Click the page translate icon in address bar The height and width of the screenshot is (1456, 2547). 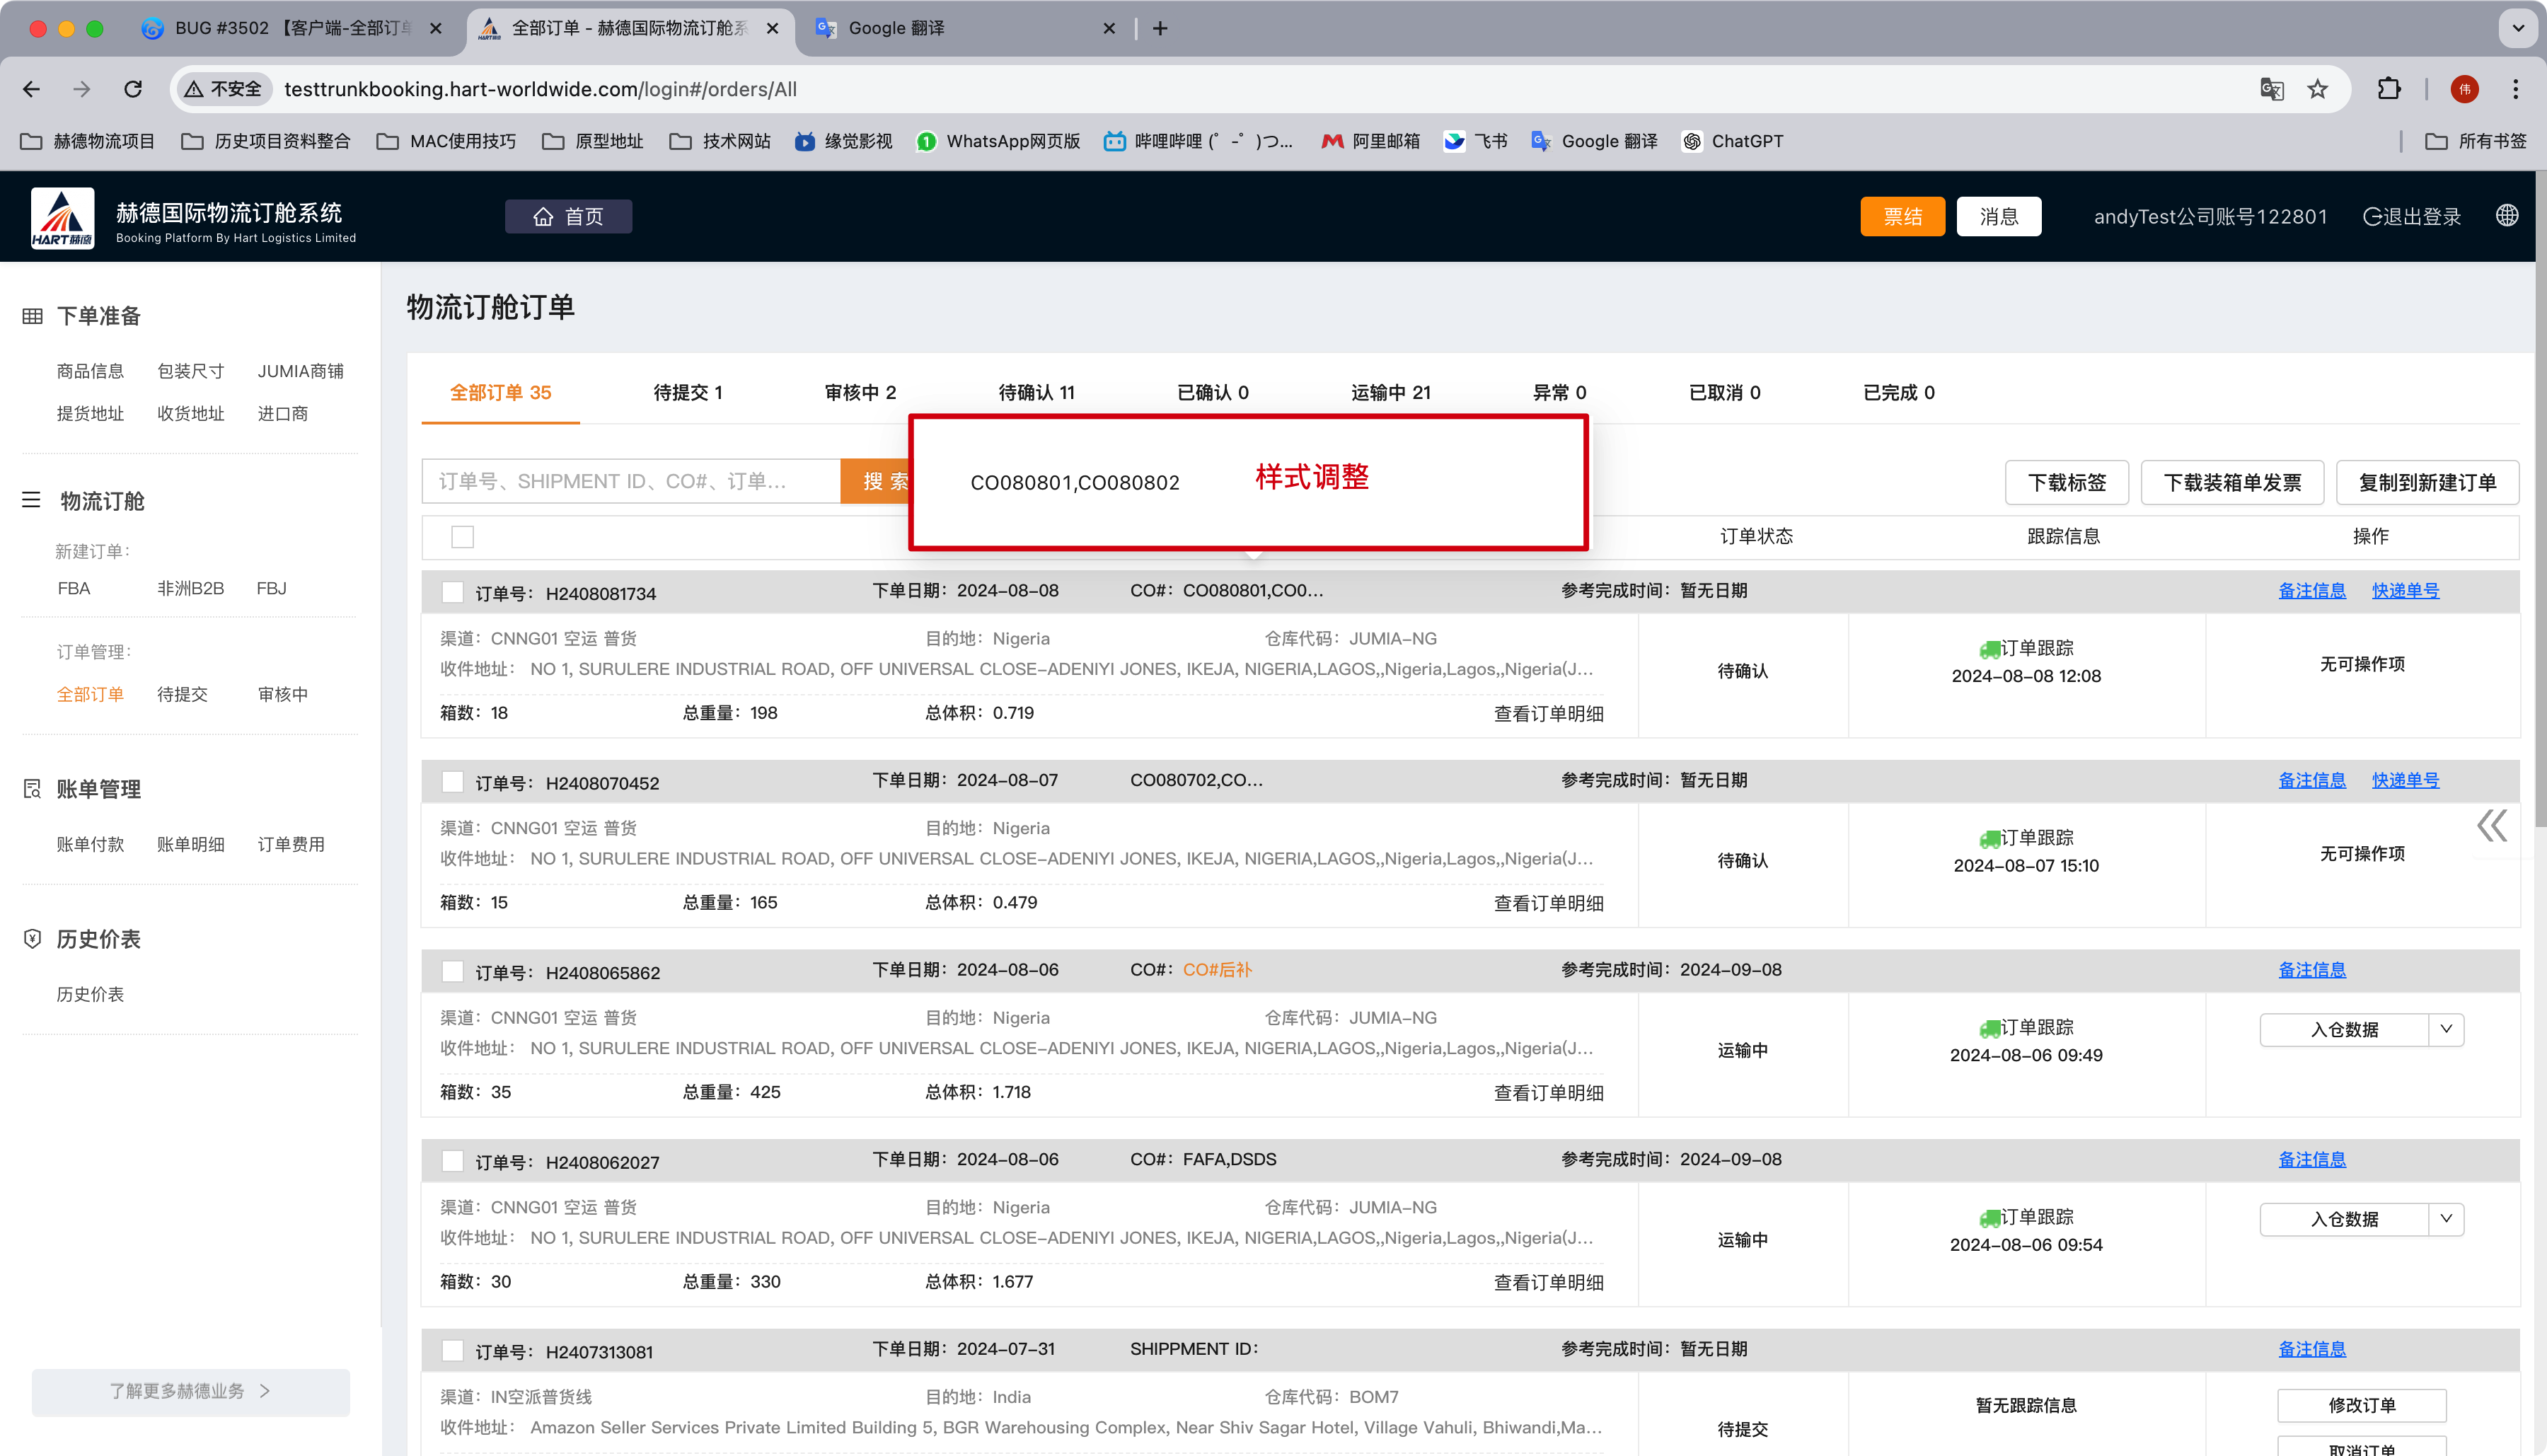coord(2271,89)
